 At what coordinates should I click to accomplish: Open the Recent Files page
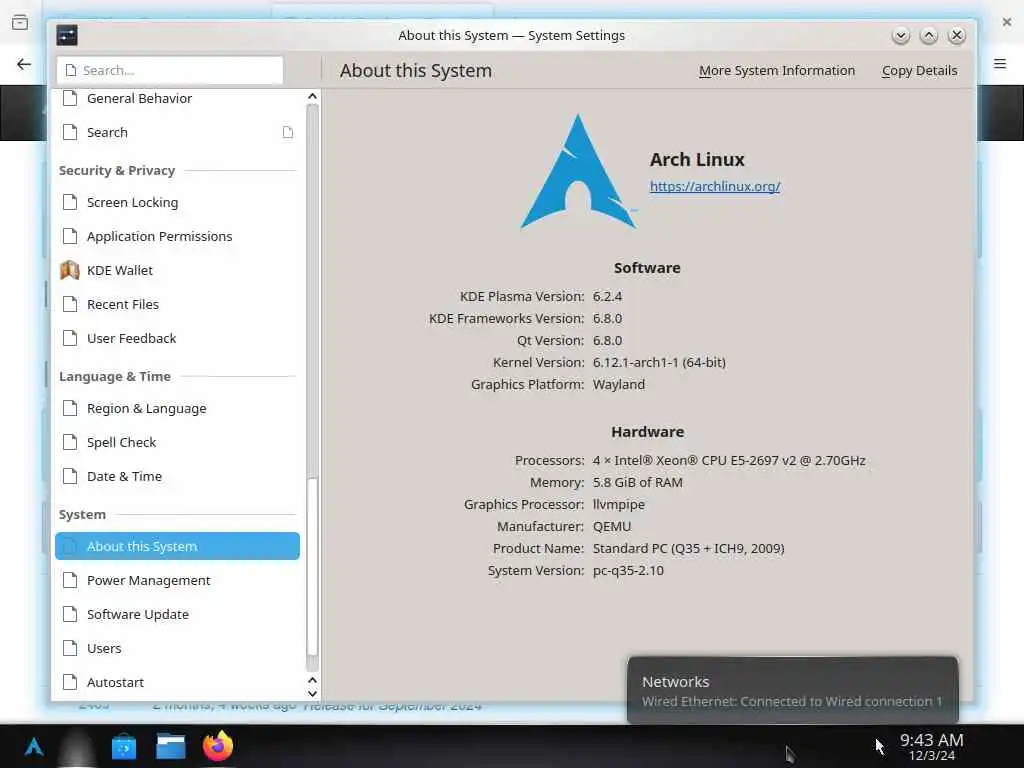[x=178, y=304]
